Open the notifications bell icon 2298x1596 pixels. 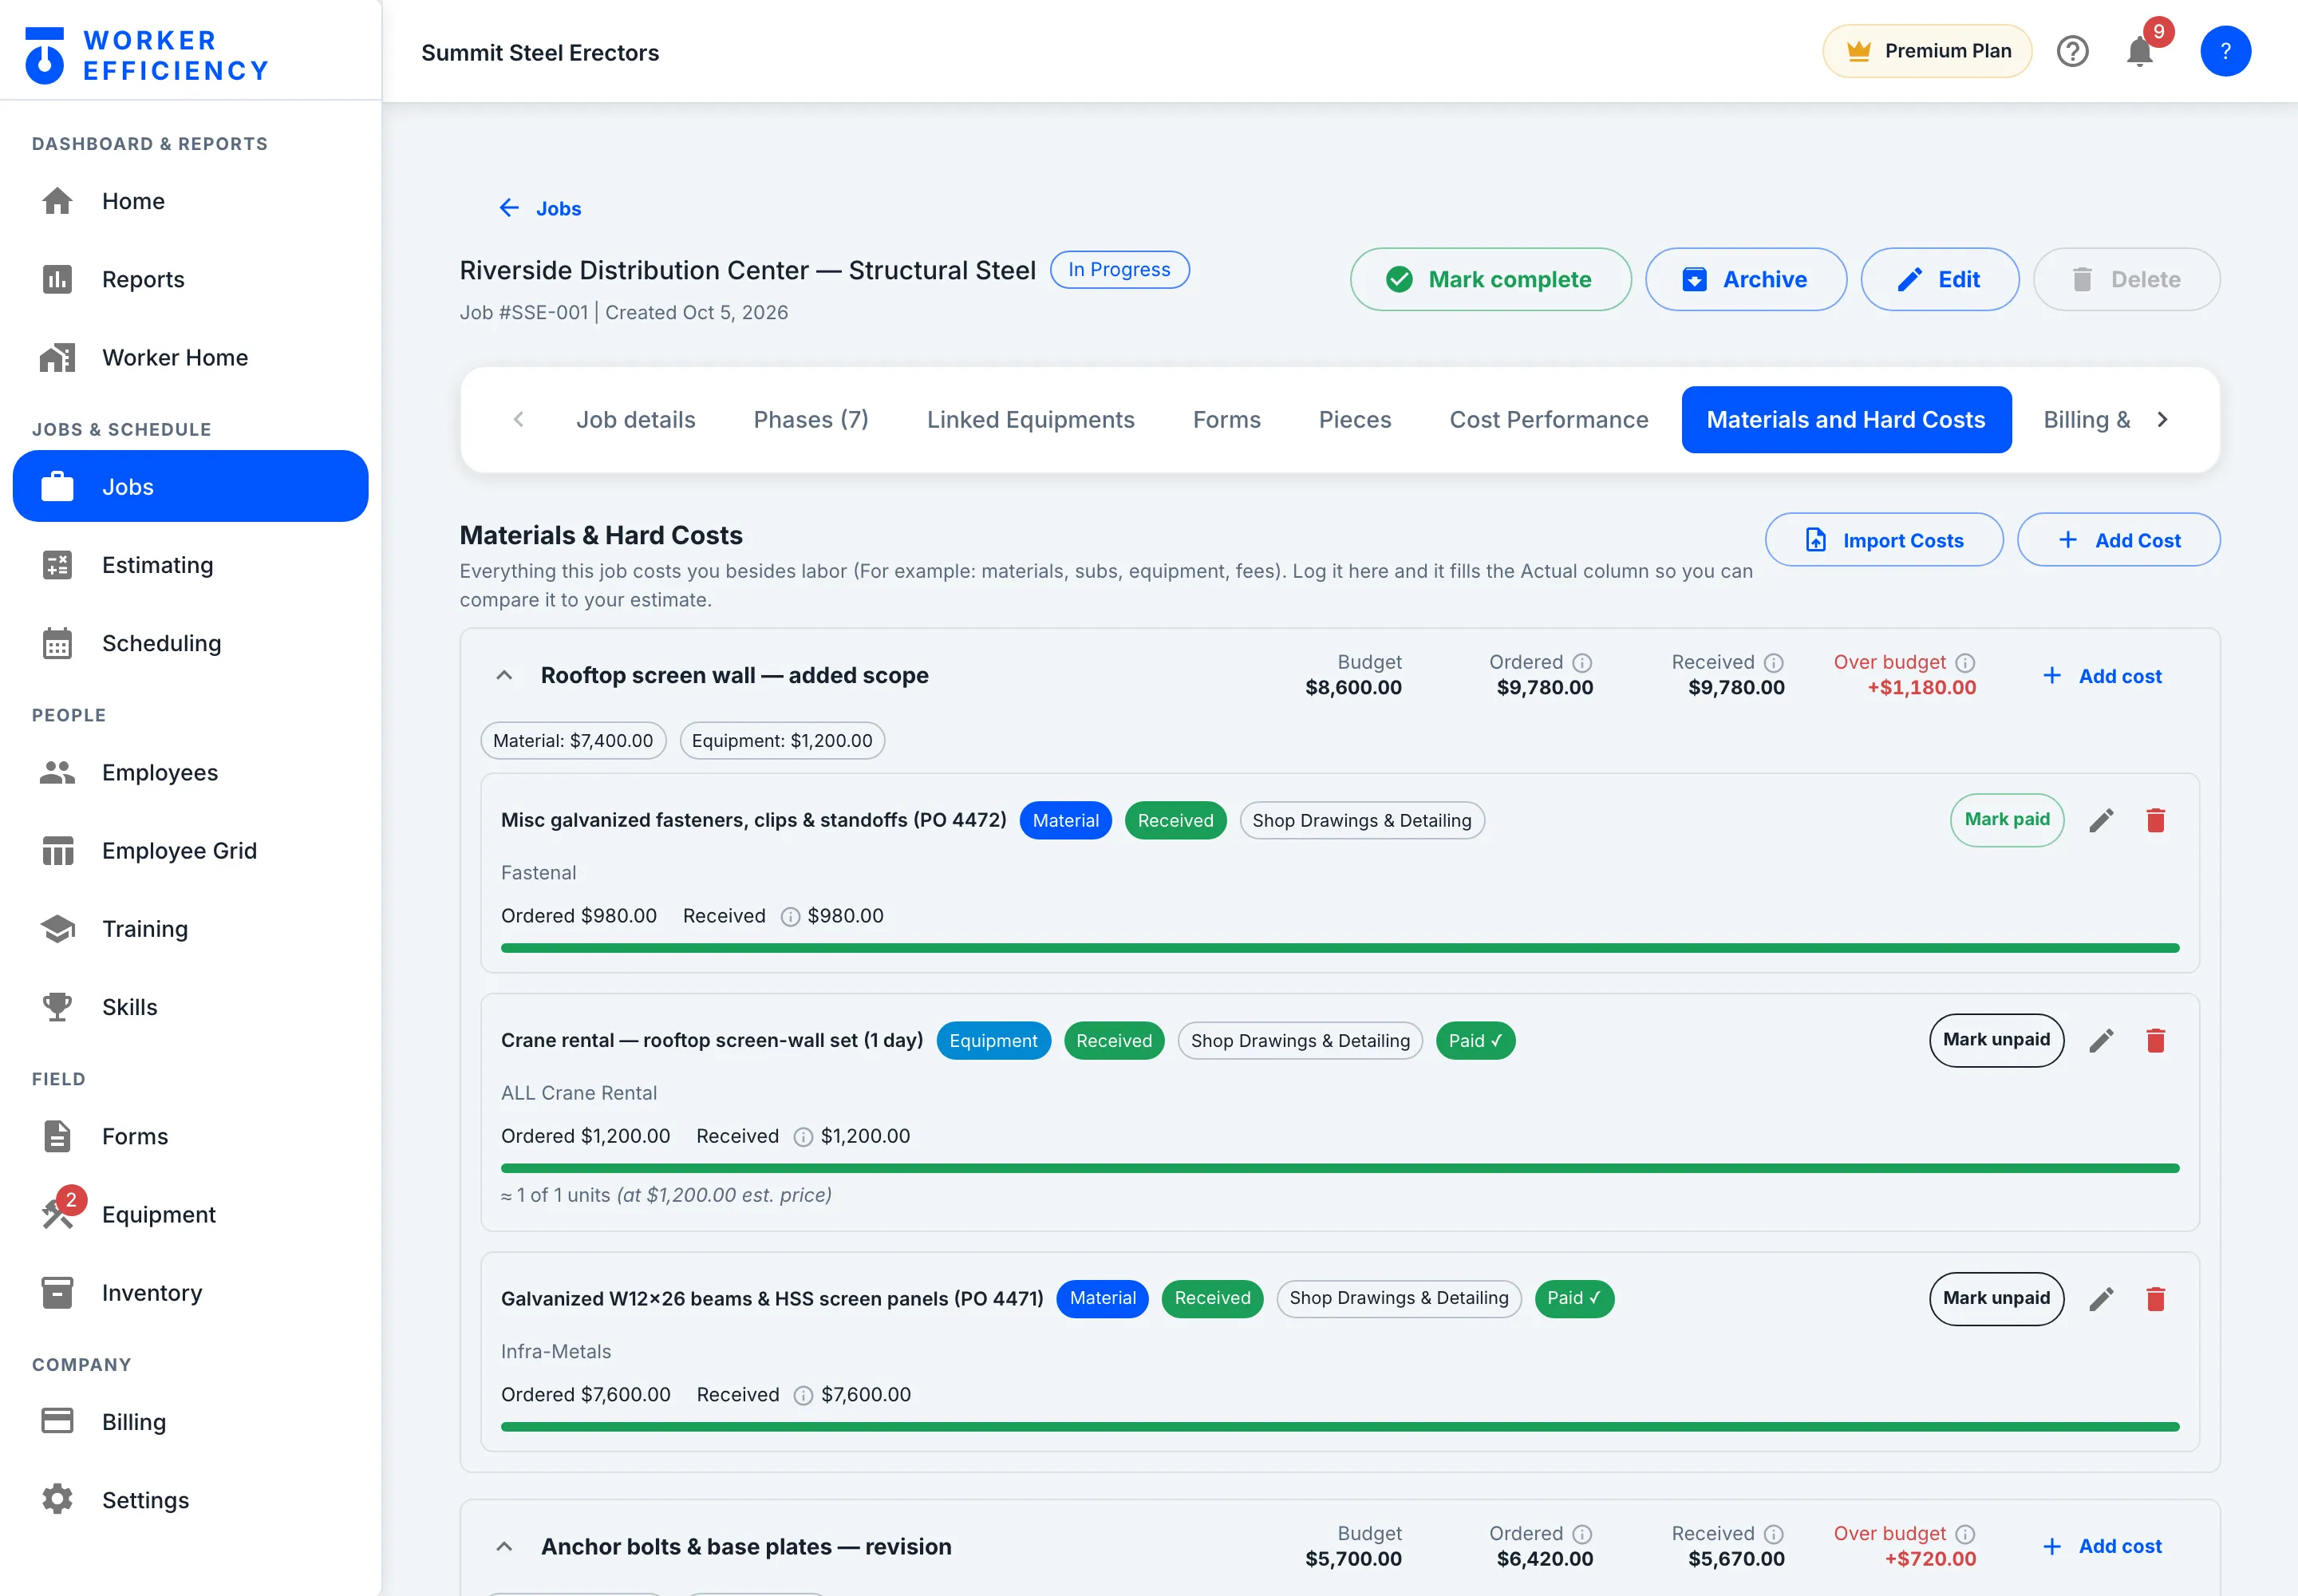click(x=2140, y=51)
